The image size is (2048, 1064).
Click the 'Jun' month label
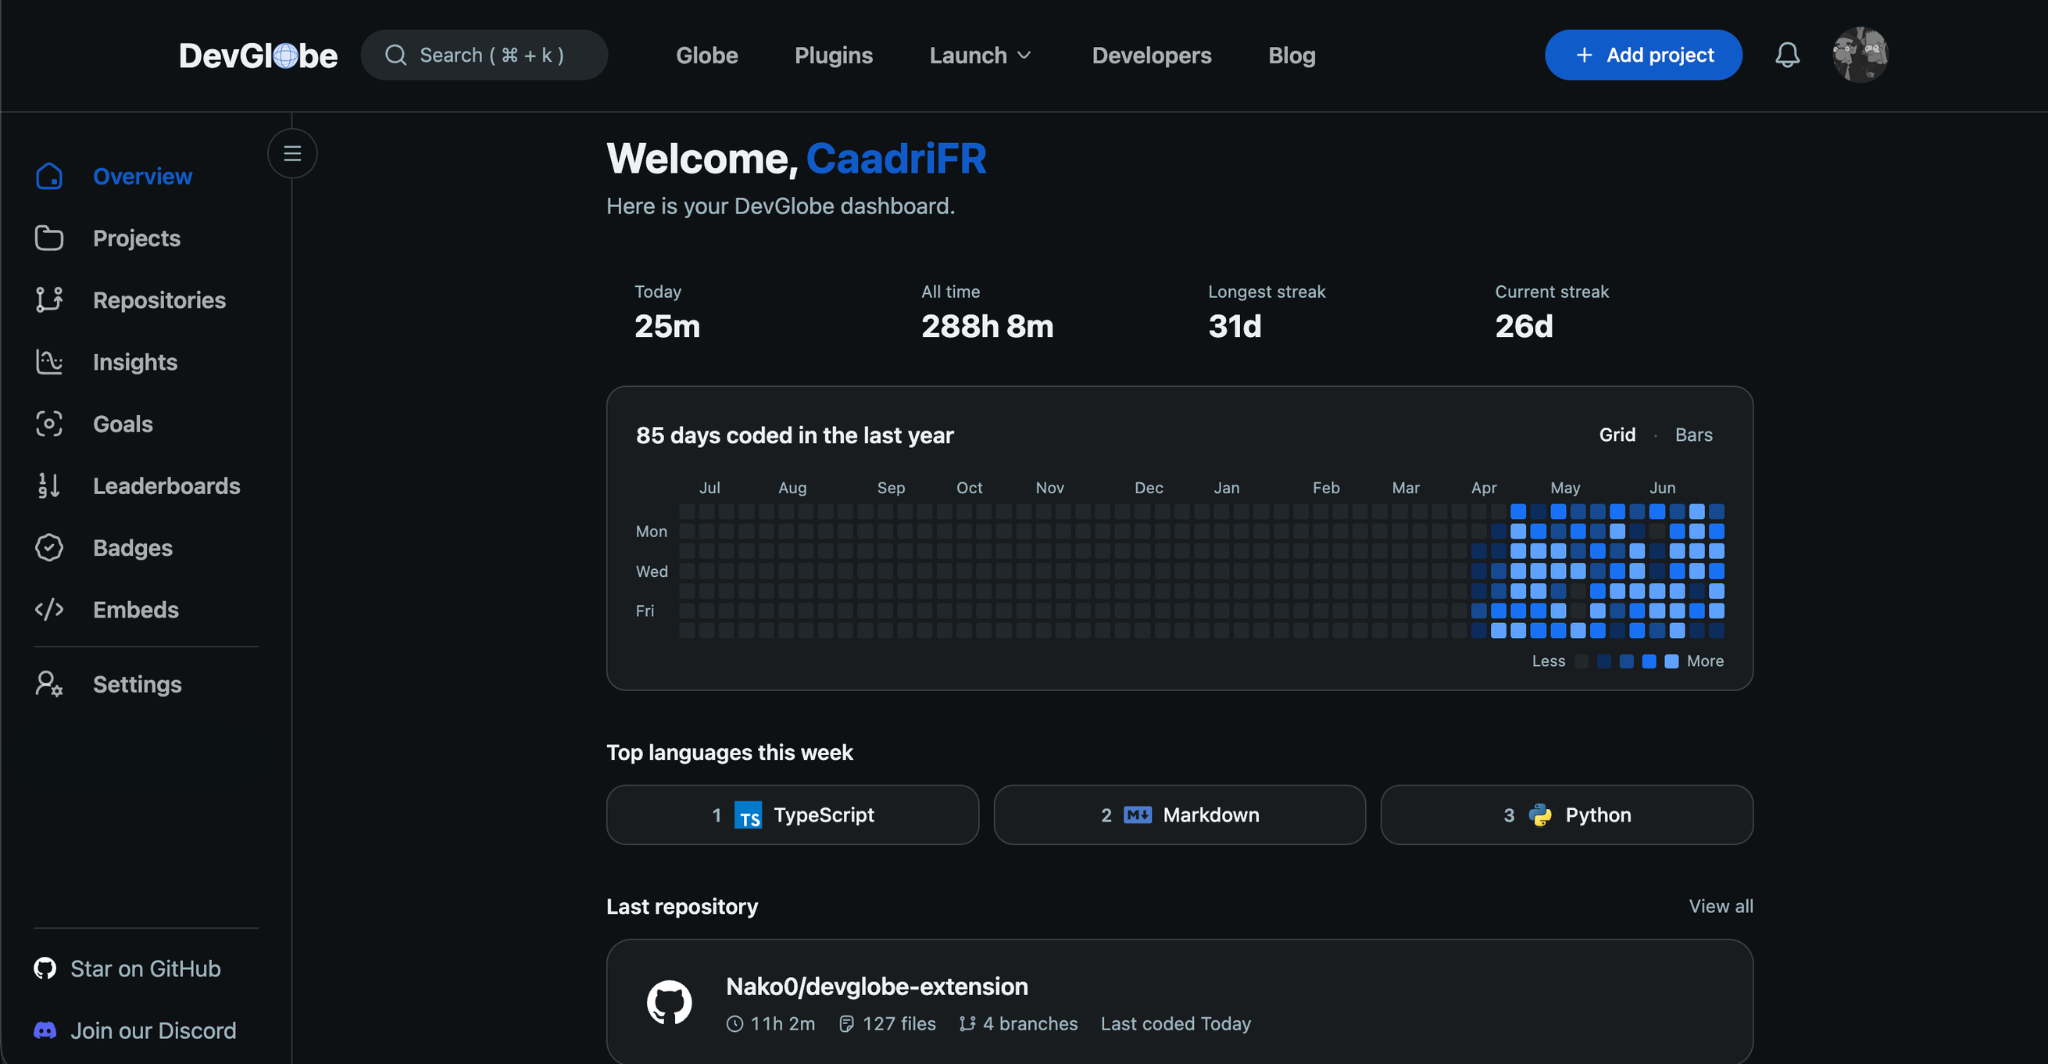(1662, 488)
